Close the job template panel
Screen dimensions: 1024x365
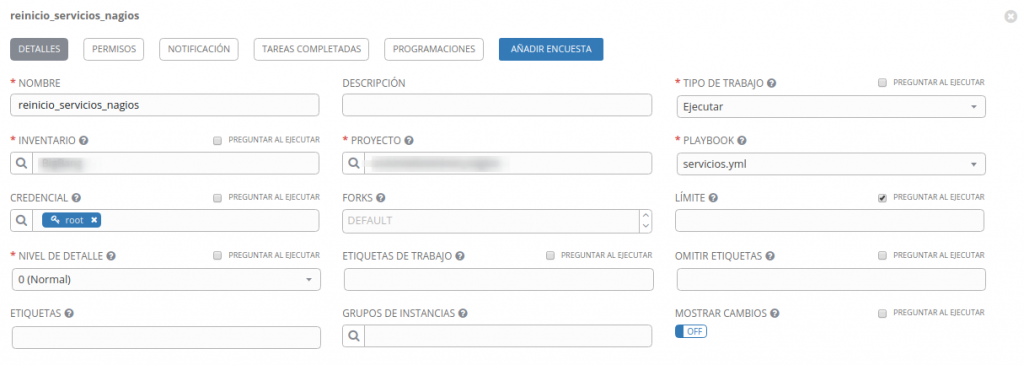1010,16
